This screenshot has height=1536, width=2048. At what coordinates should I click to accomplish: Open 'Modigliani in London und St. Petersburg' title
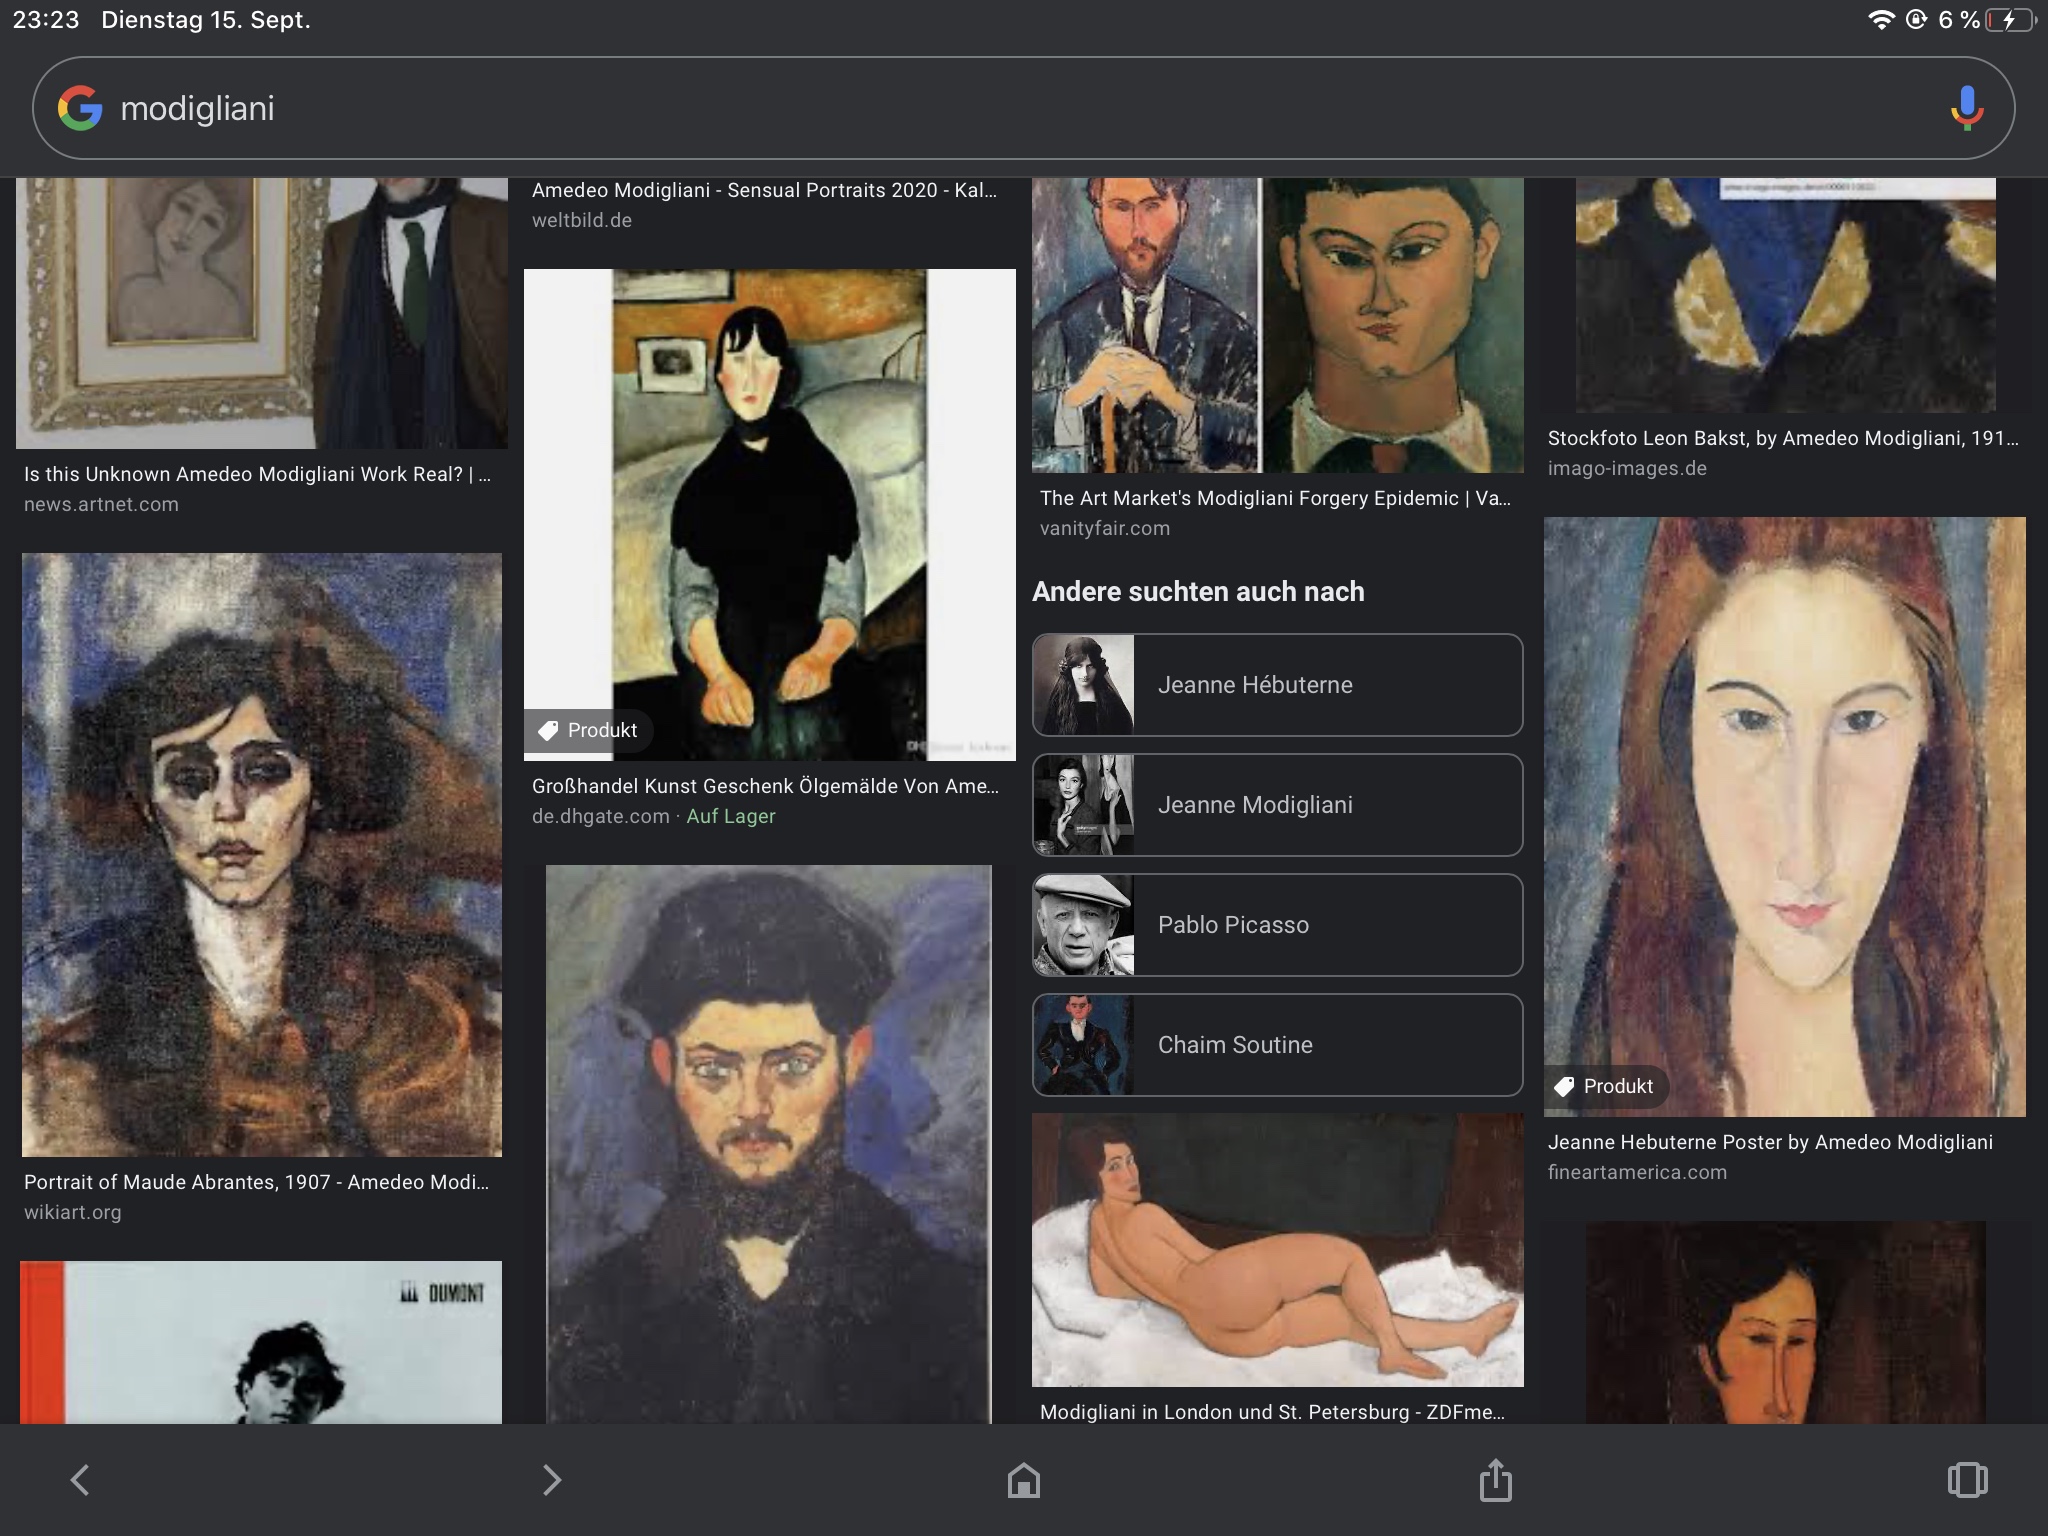pos(1272,1412)
